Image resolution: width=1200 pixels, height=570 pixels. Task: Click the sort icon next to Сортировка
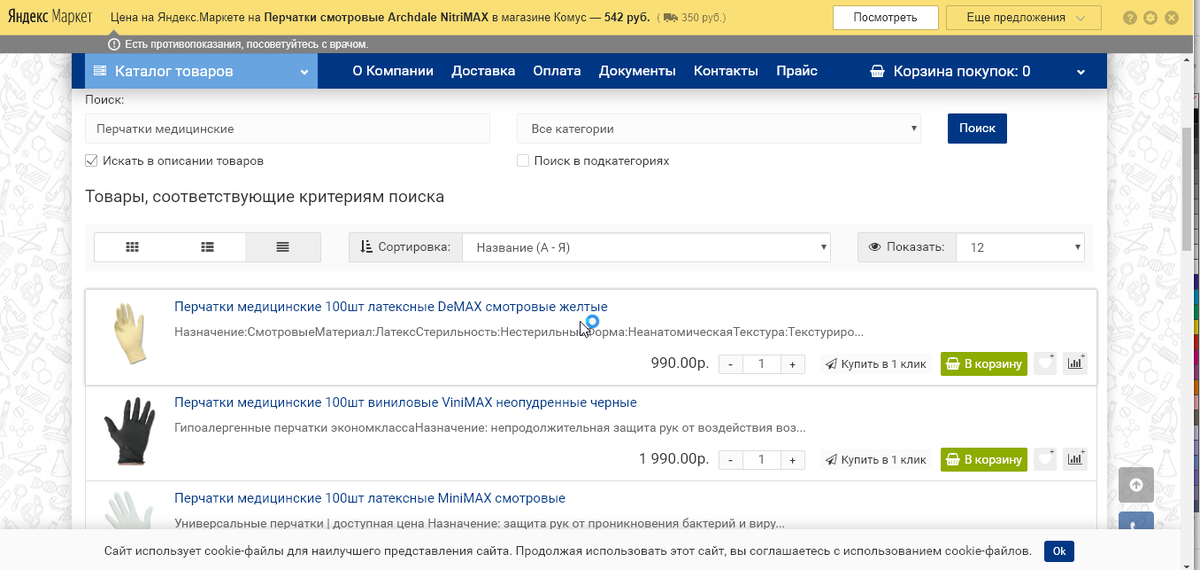(365, 247)
